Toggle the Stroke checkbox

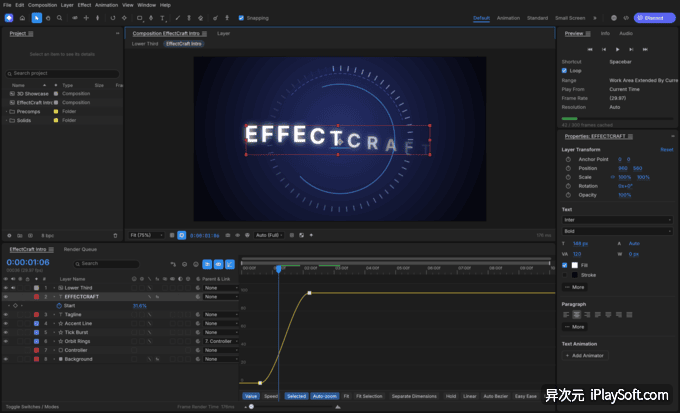564,275
